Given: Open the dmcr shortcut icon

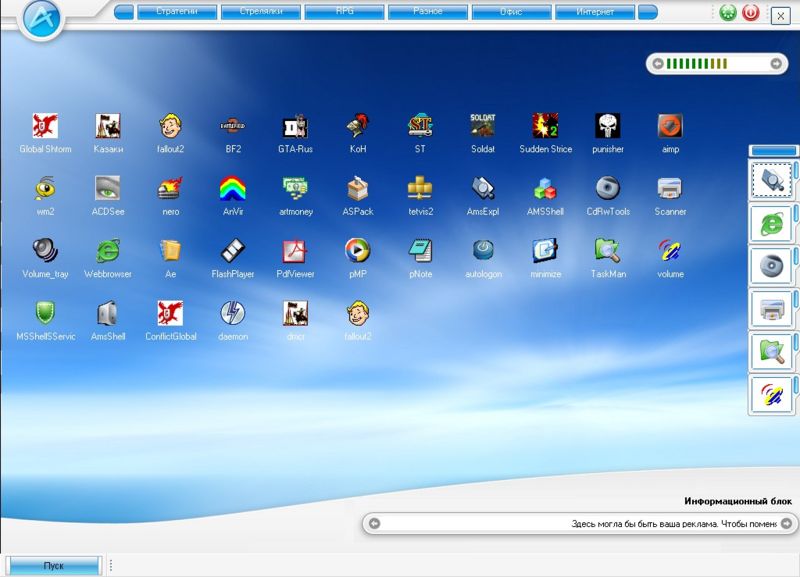Looking at the screenshot, I should (x=295, y=313).
